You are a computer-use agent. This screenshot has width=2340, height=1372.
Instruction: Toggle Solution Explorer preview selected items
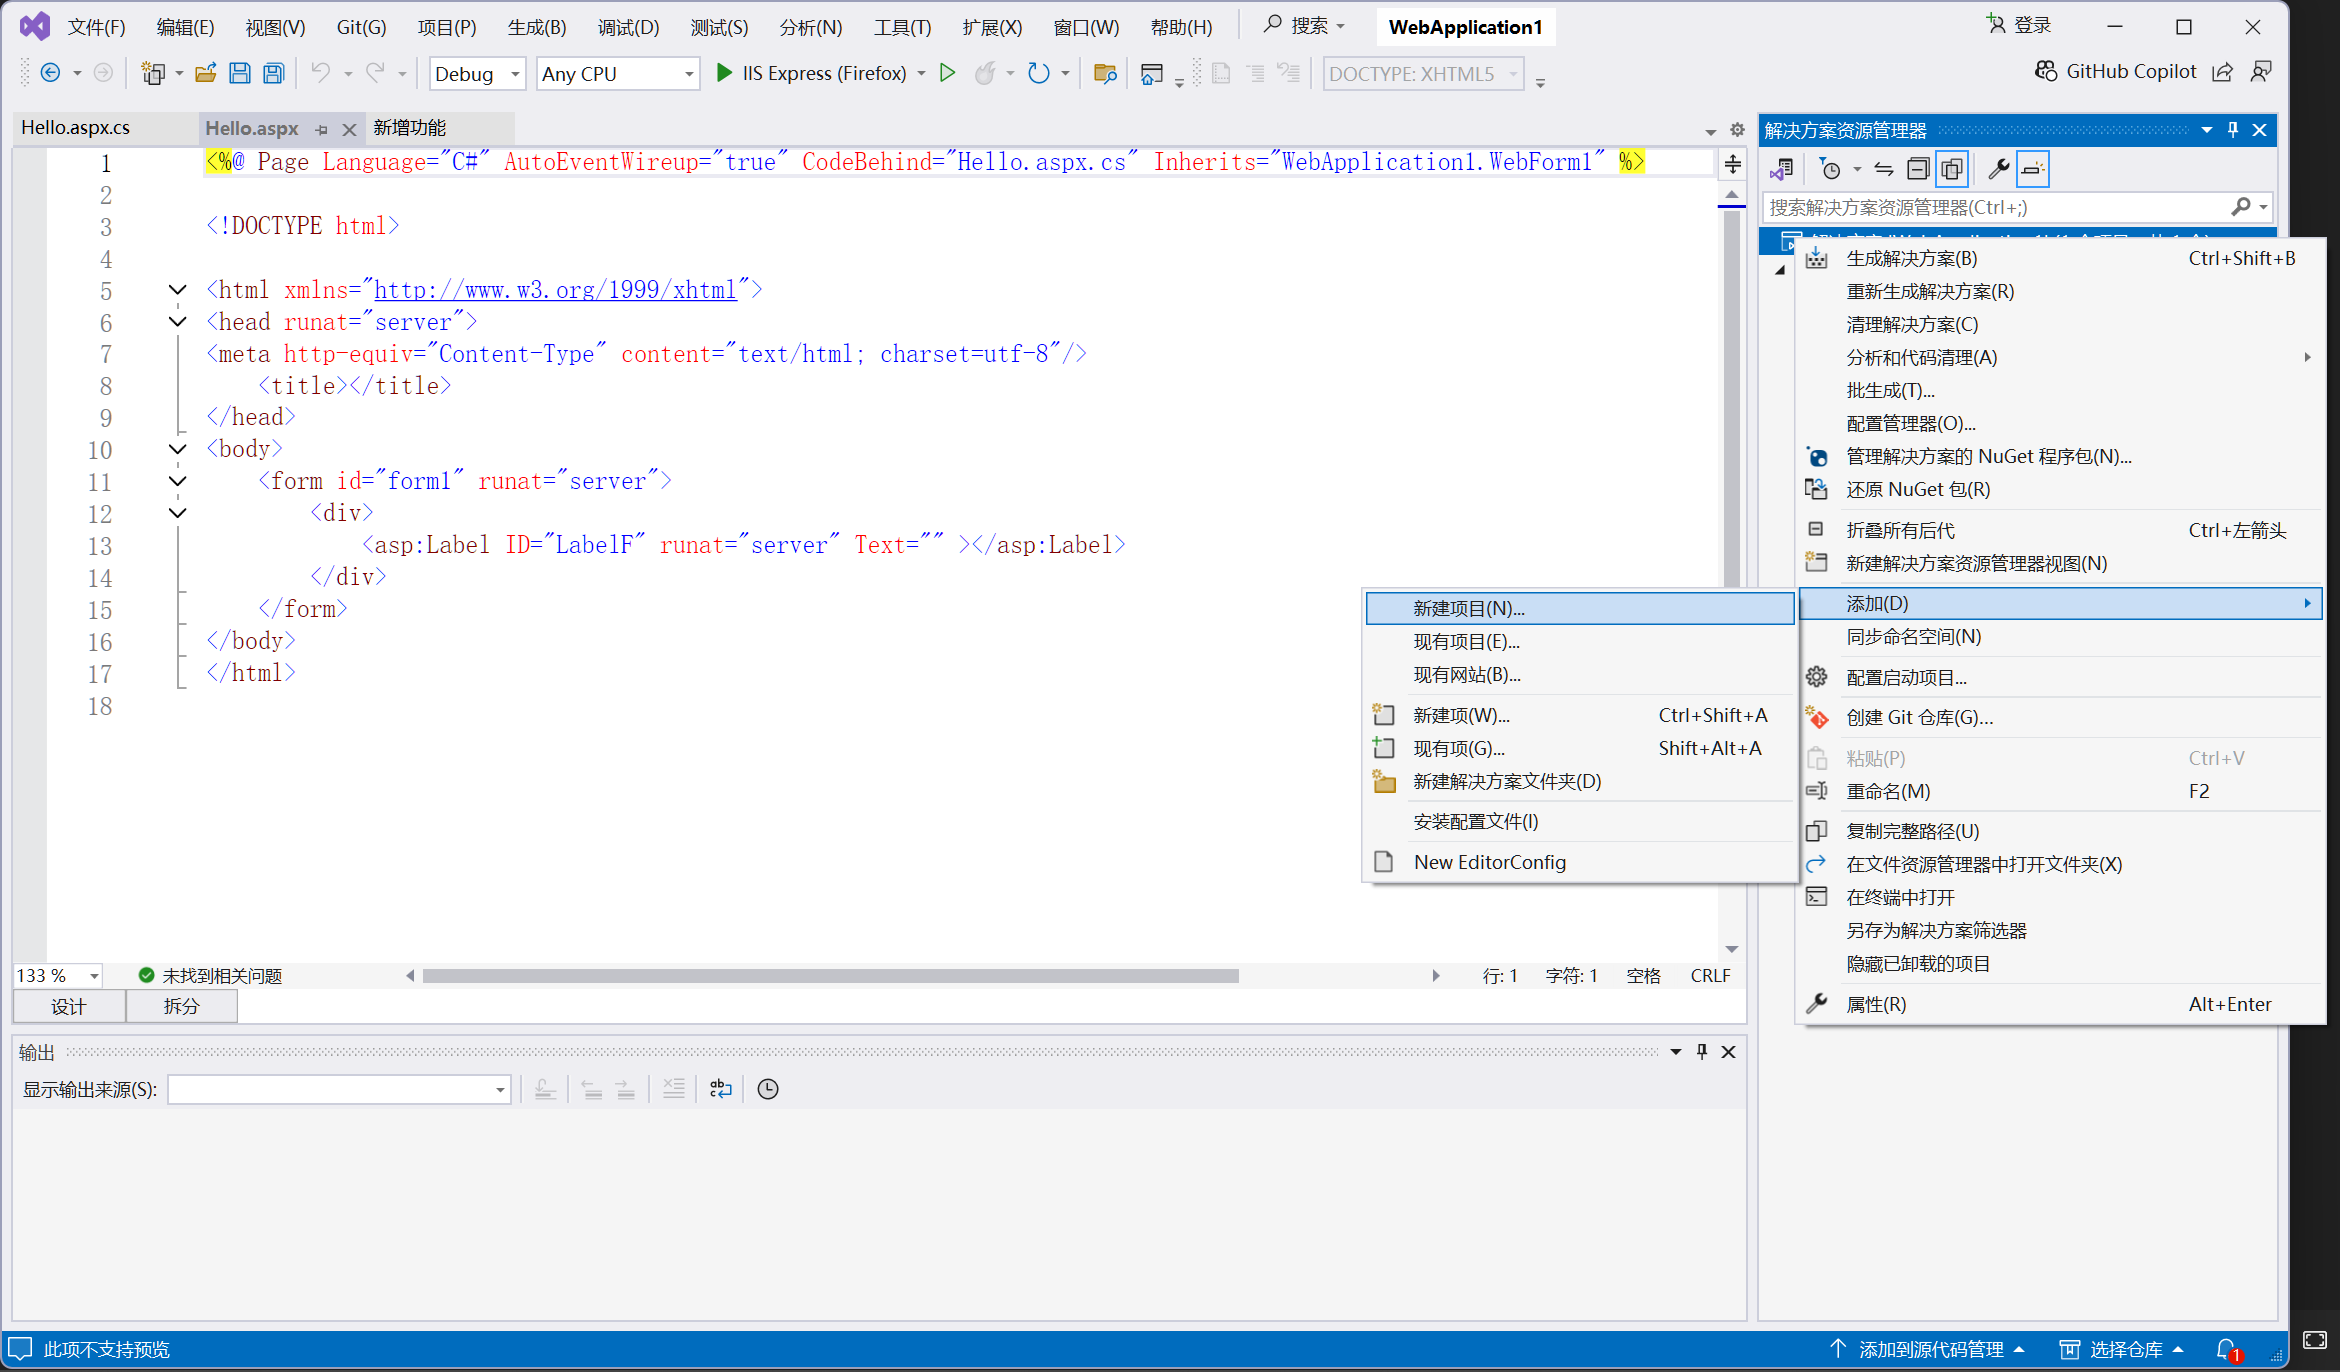(x=2033, y=169)
